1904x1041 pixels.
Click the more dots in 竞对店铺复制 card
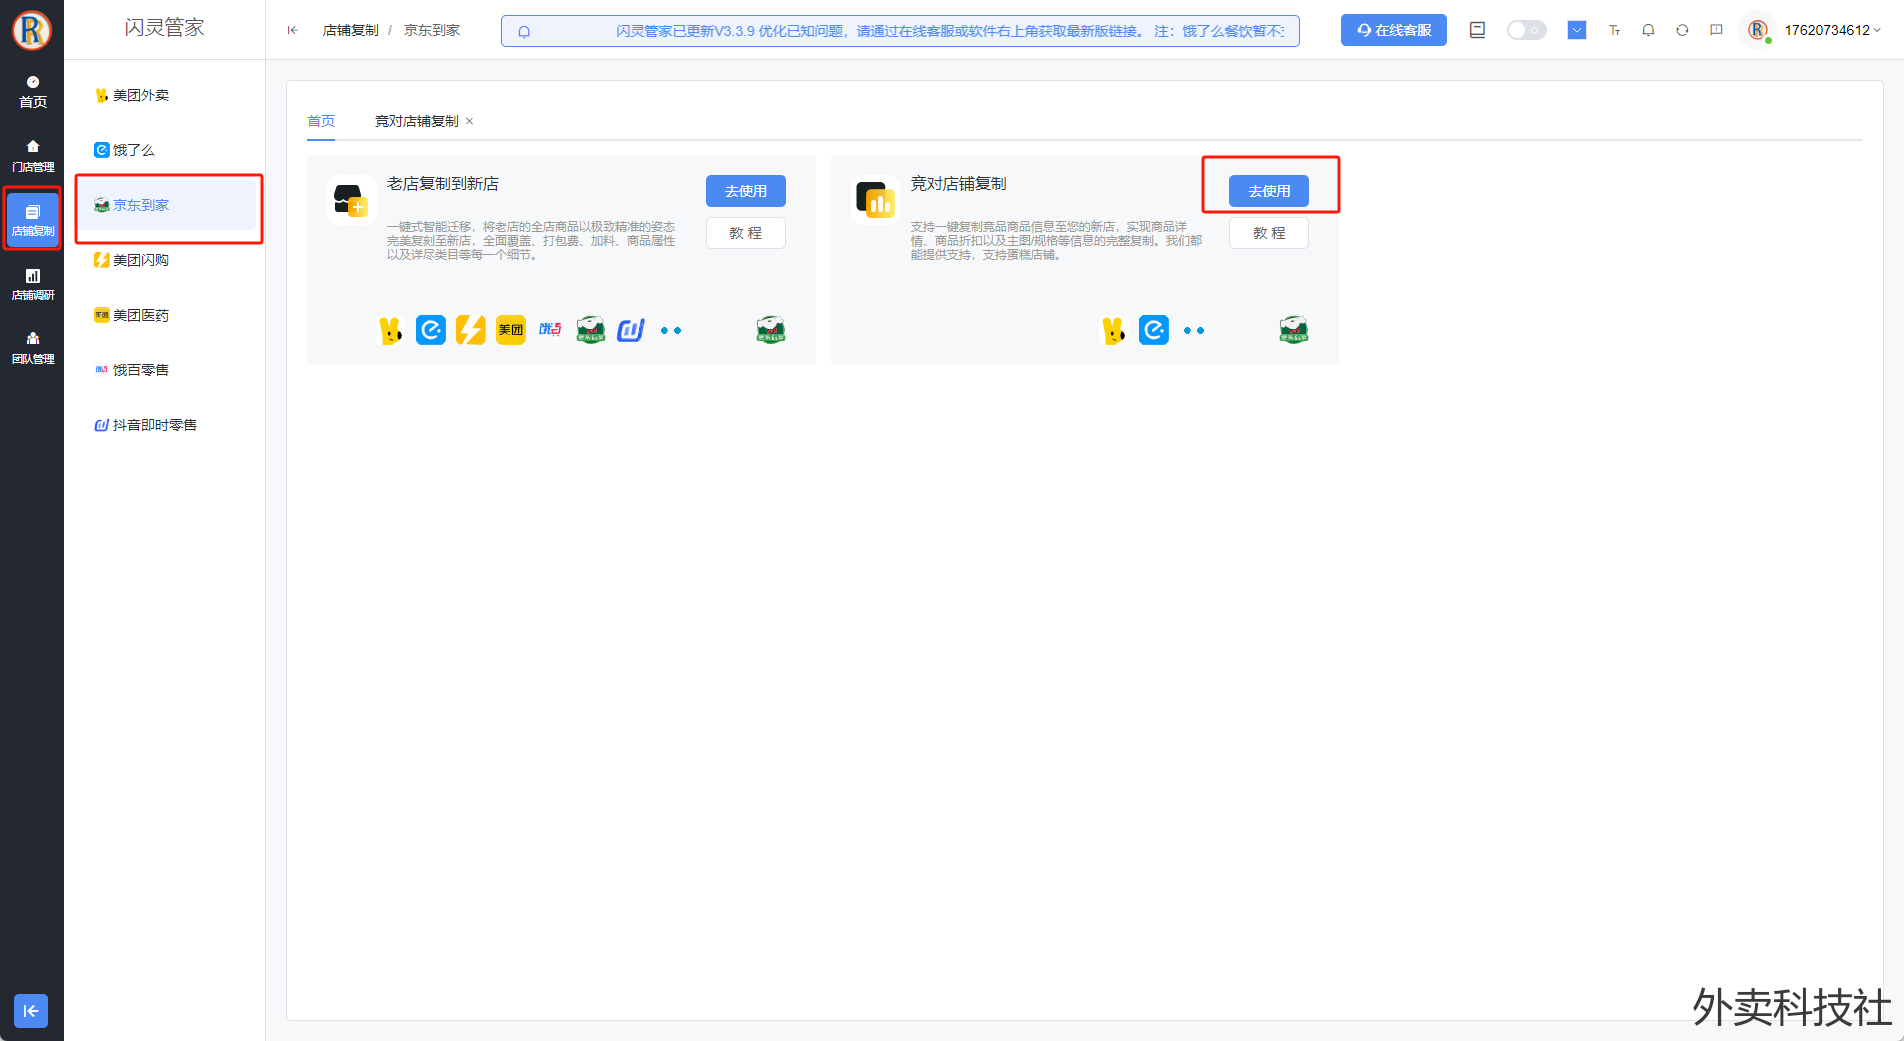[1194, 330]
